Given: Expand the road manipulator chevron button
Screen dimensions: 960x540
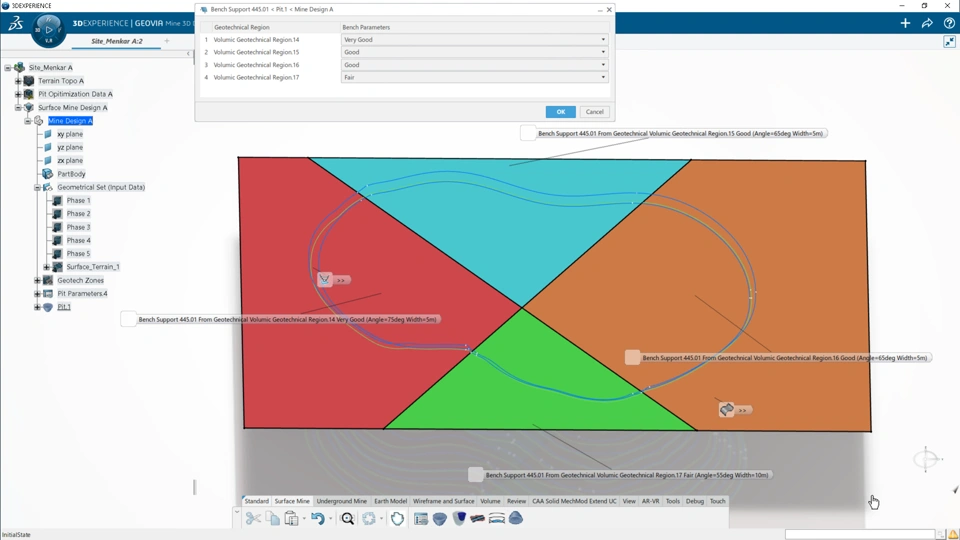Looking at the screenshot, I should pos(743,410).
